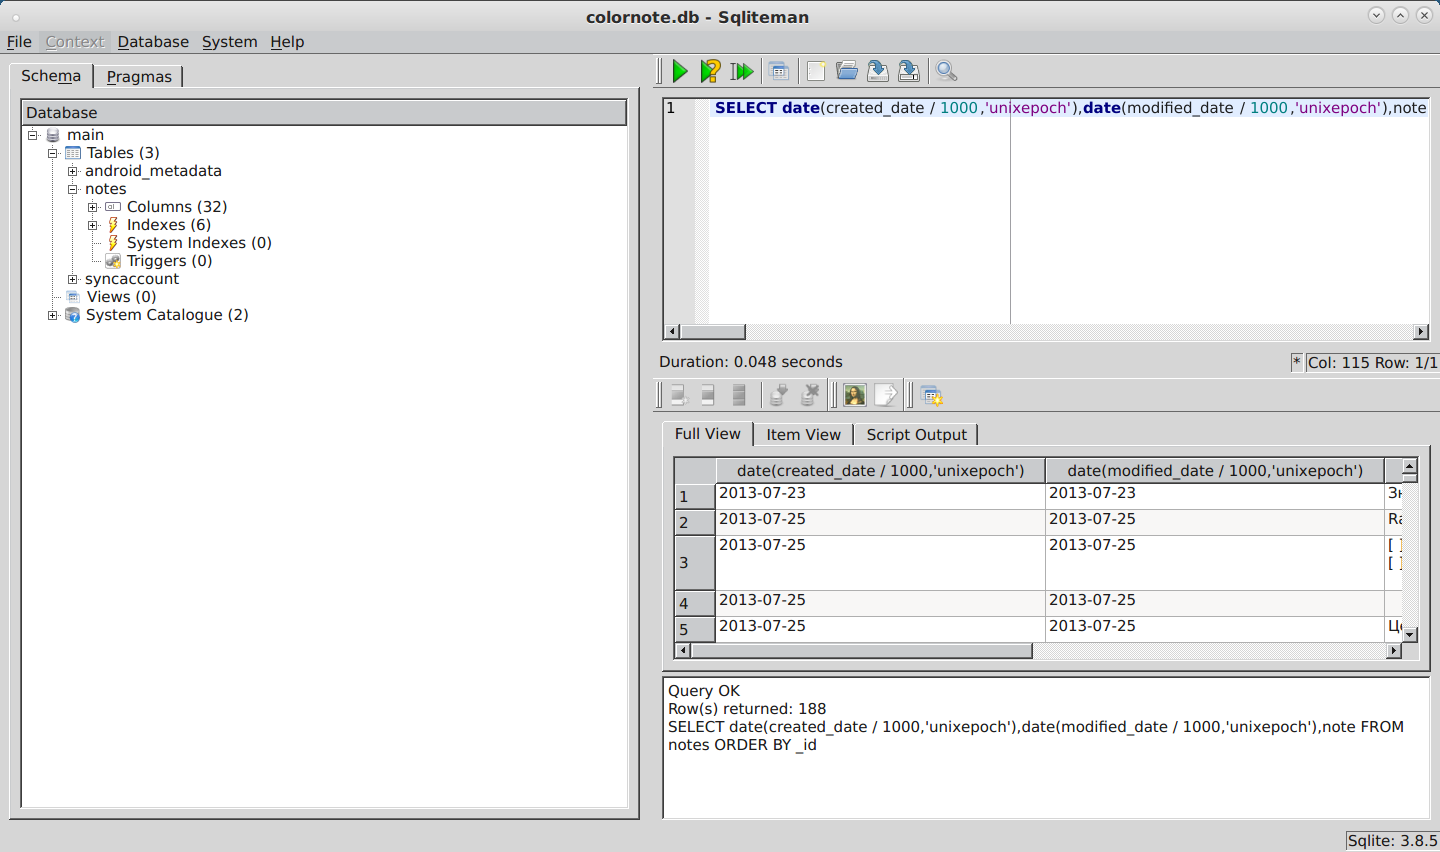
Task: Click the 'Query OK' message log text
Action: (704, 691)
